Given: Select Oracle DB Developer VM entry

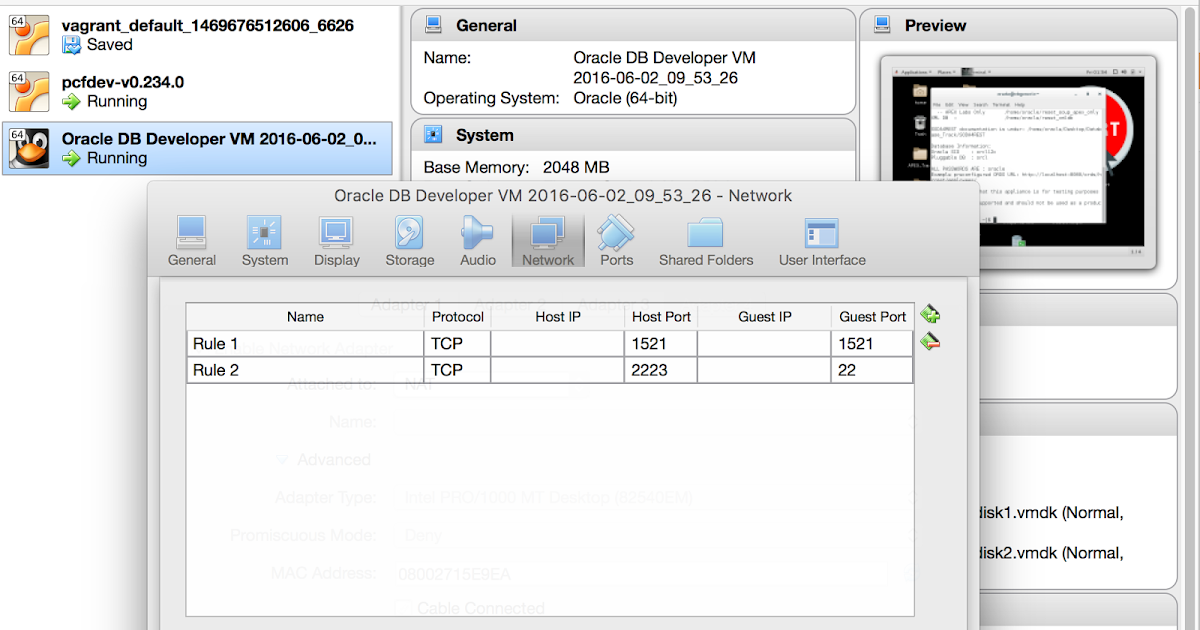Looking at the screenshot, I should [198, 149].
